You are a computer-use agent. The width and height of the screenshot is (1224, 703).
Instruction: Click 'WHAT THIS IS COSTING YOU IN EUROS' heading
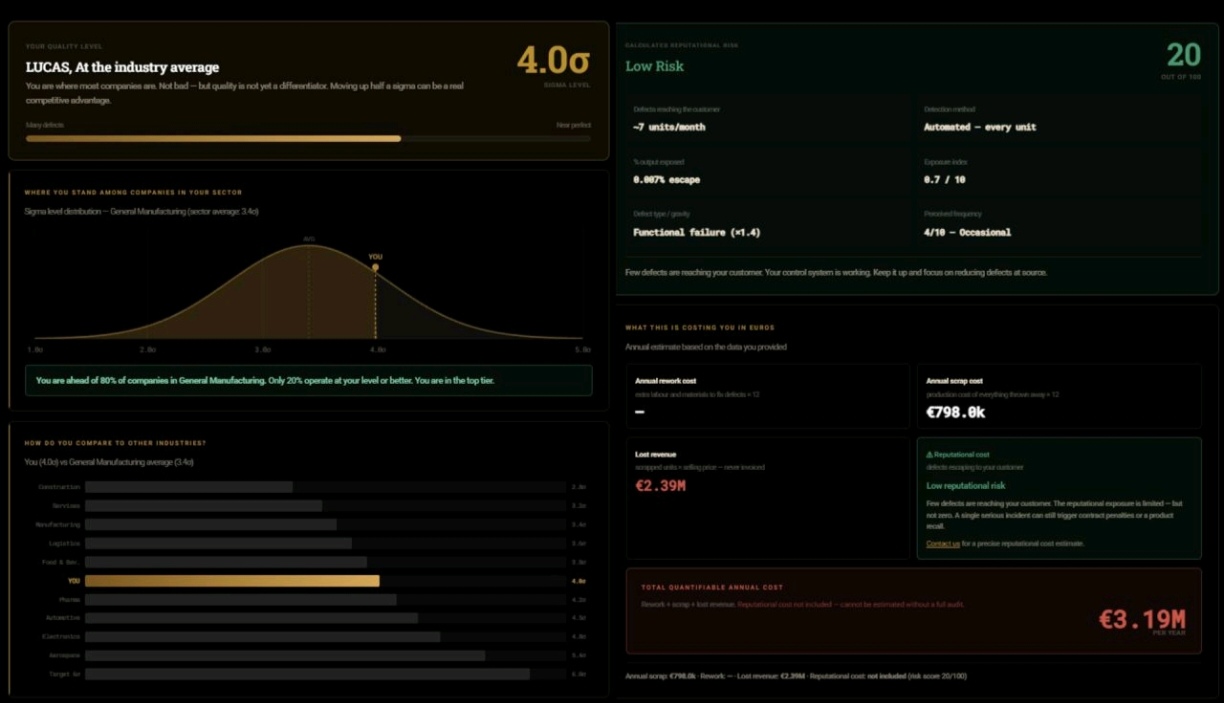[700, 327]
